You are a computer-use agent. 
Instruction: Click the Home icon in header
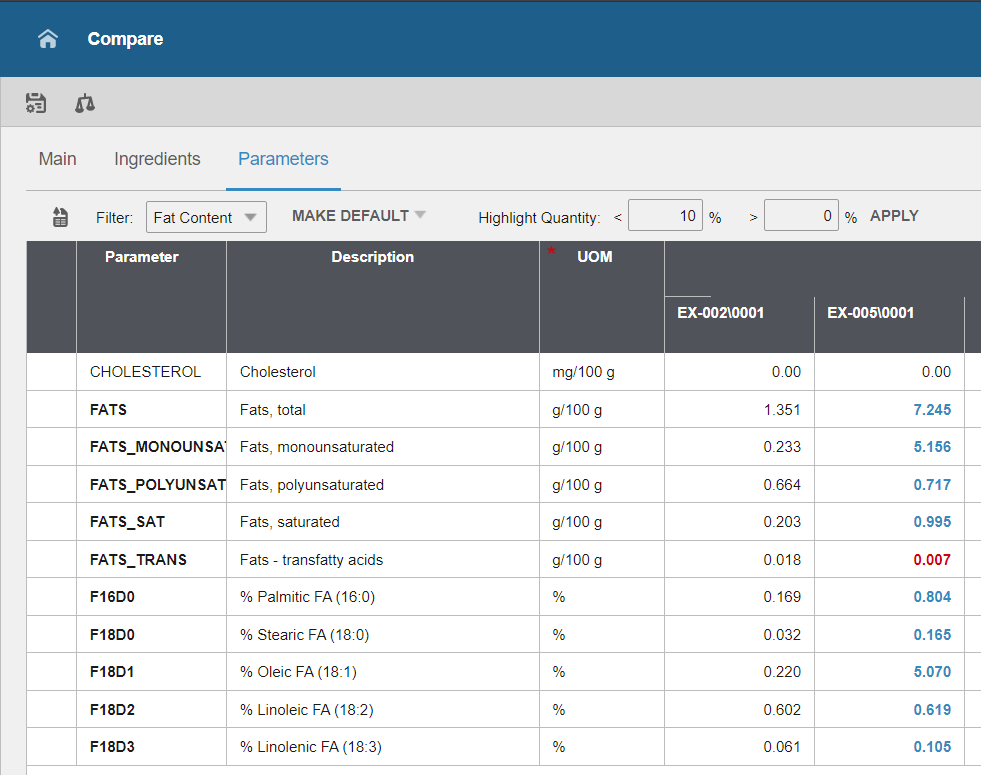pyautogui.click(x=48, y=39)
